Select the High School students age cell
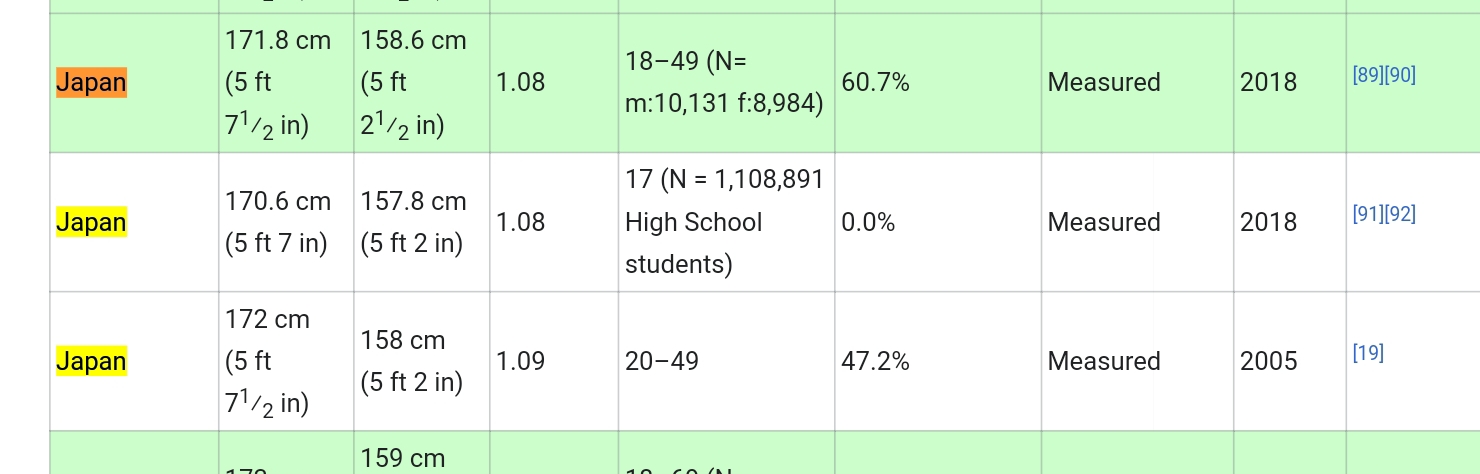Screen dimensions: 1480x474 pos(726,222)
